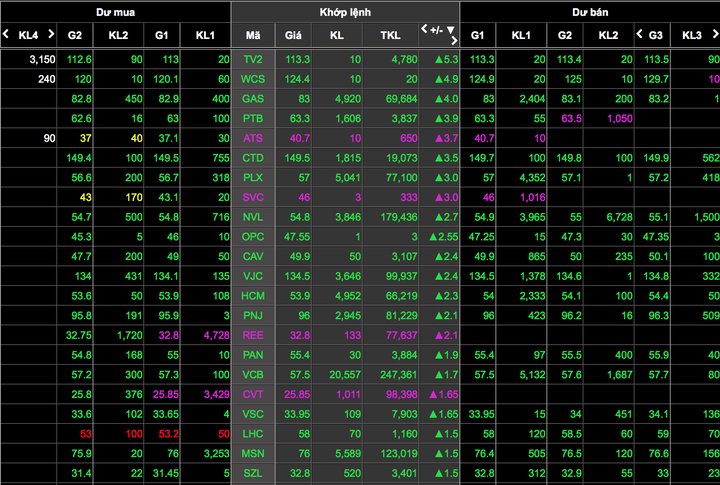Click the Dư bán section header
This screenshot has width=720, height=485.
click(590, 12)
